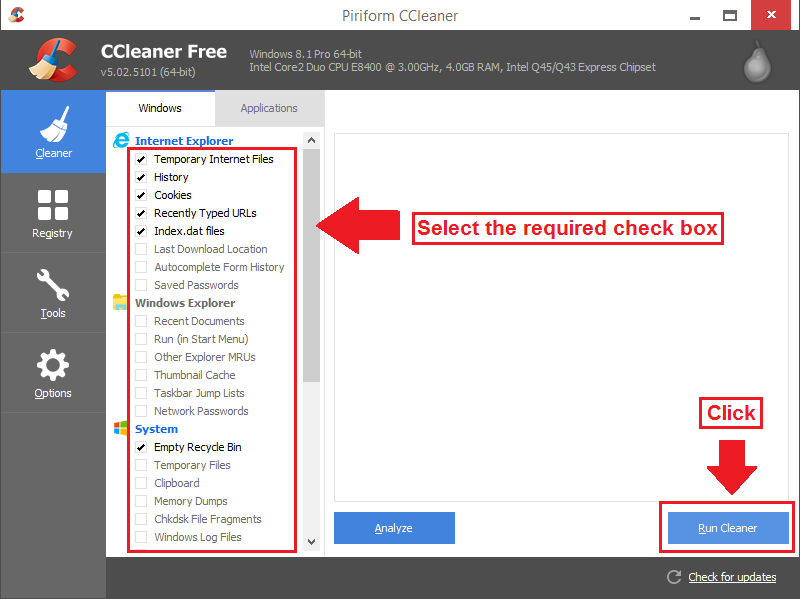The image size is (800, 599).
Task: Enable Taskbar Jump Lists checkbox
Action: (141, 393)
